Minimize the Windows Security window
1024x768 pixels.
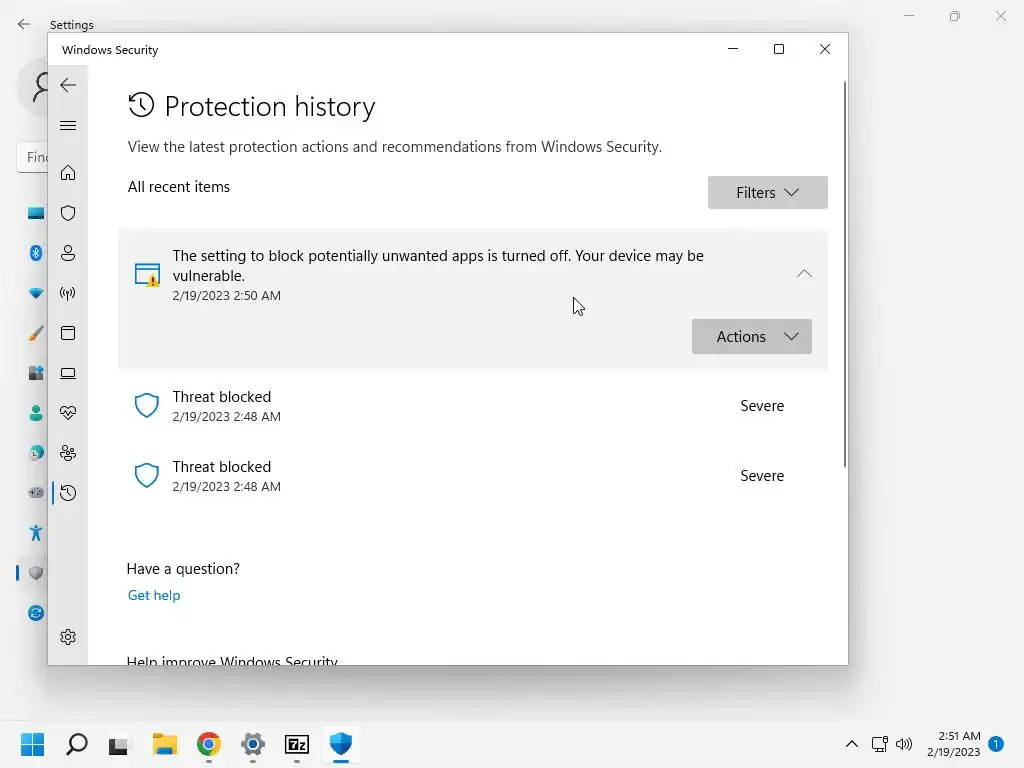tap(733, 49)
